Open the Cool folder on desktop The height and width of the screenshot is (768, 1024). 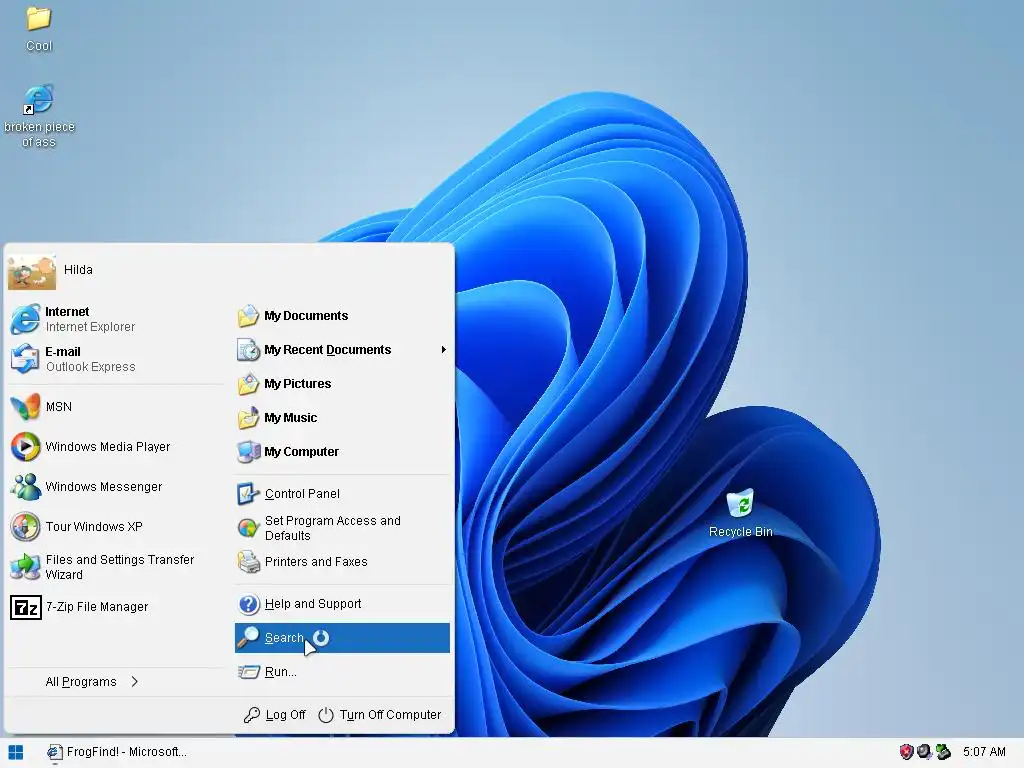pyautogui.click(x=39, y=27)
